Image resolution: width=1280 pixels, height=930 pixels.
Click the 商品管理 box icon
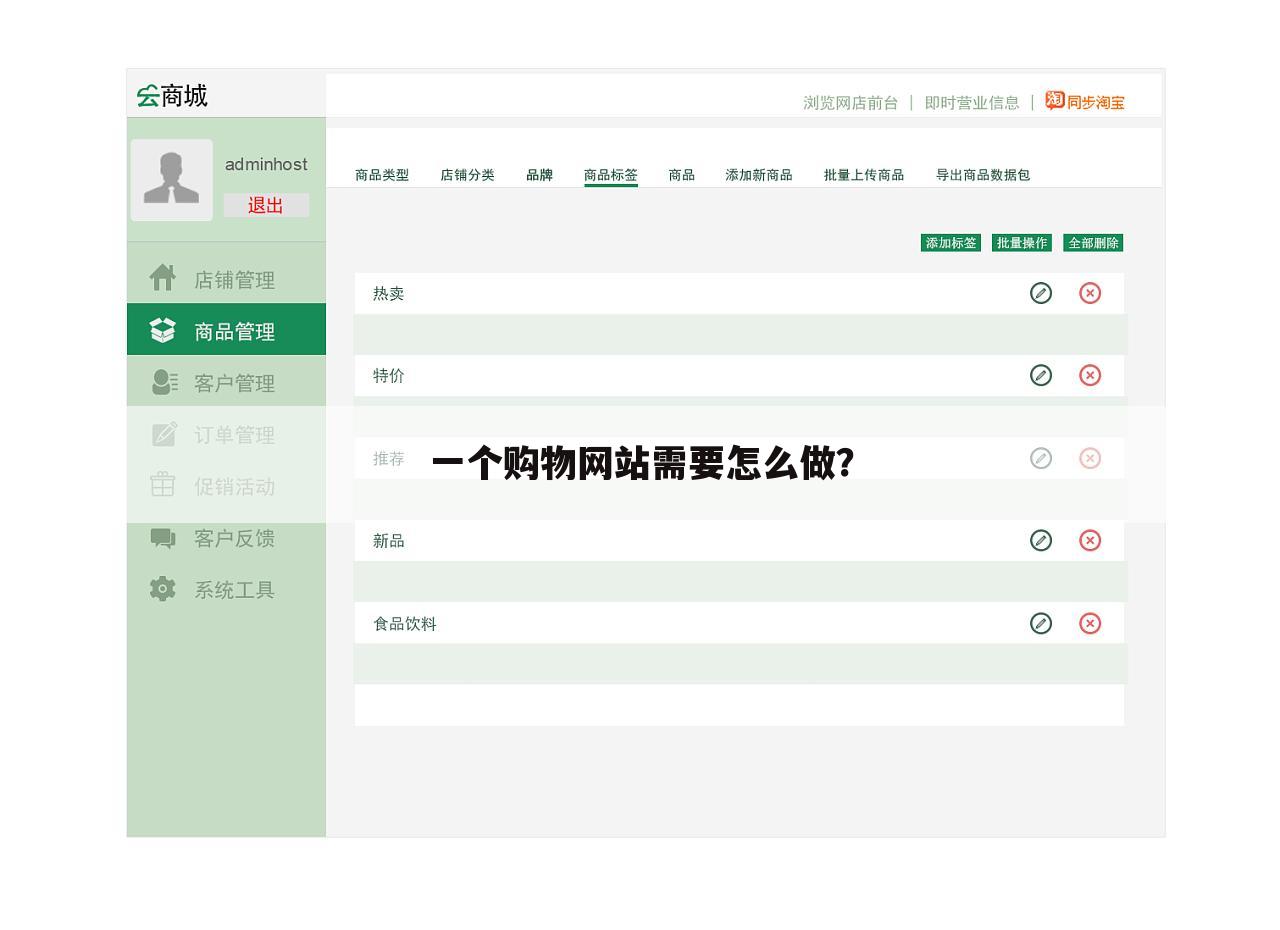click(163, 330)
